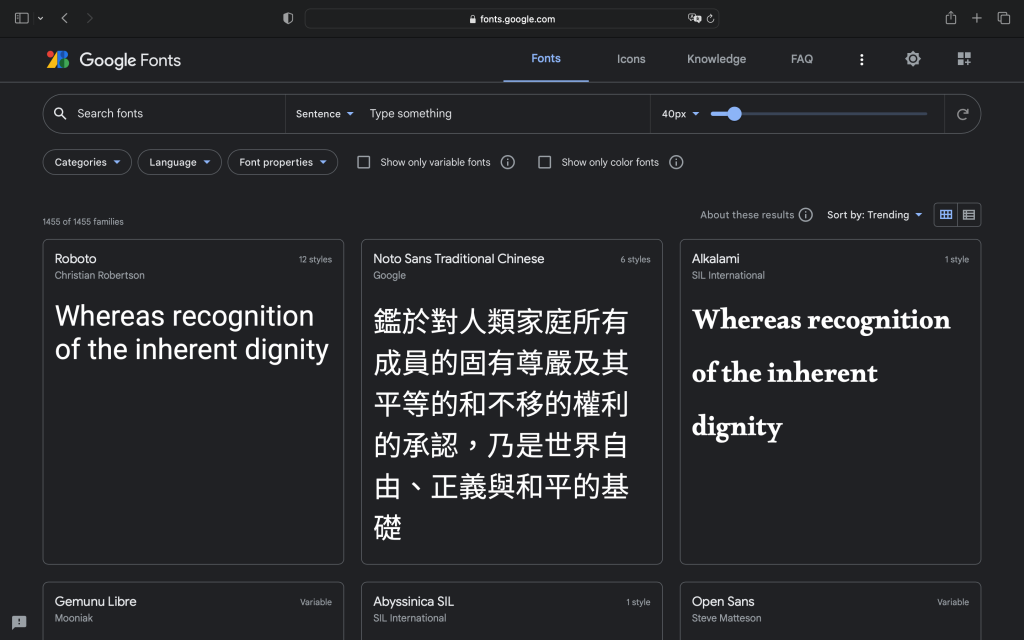
Task: Toggle the light/dark theme icon
Action: [x=912, y=59]
